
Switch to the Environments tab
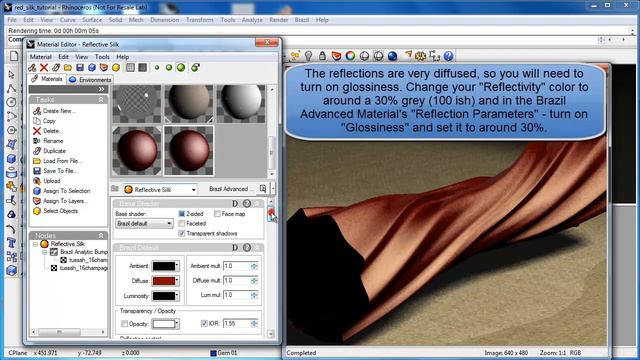click(x=91, y=80)
